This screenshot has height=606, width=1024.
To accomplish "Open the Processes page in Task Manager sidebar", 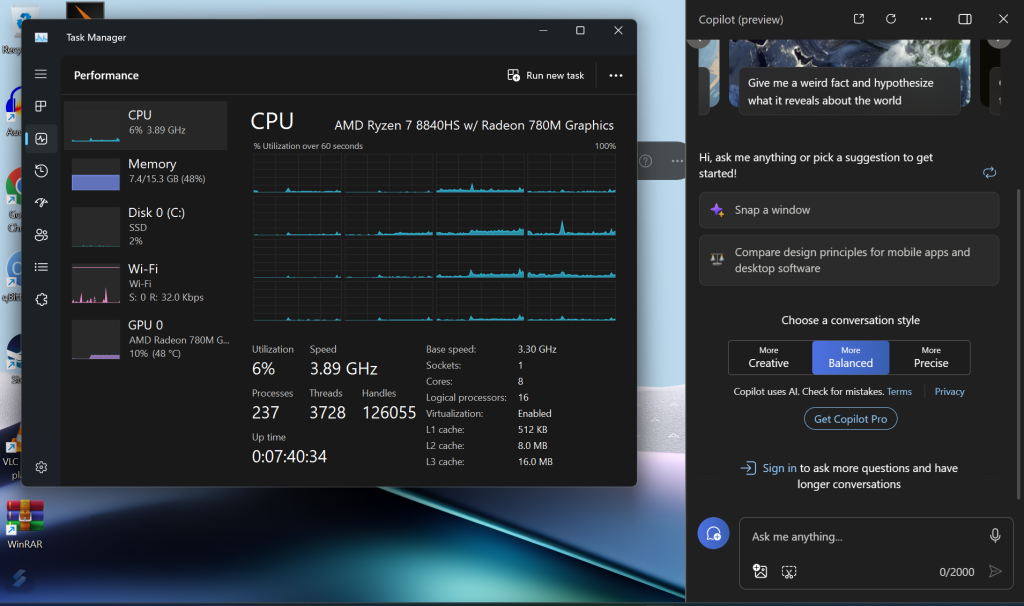I will coord(41,106).
